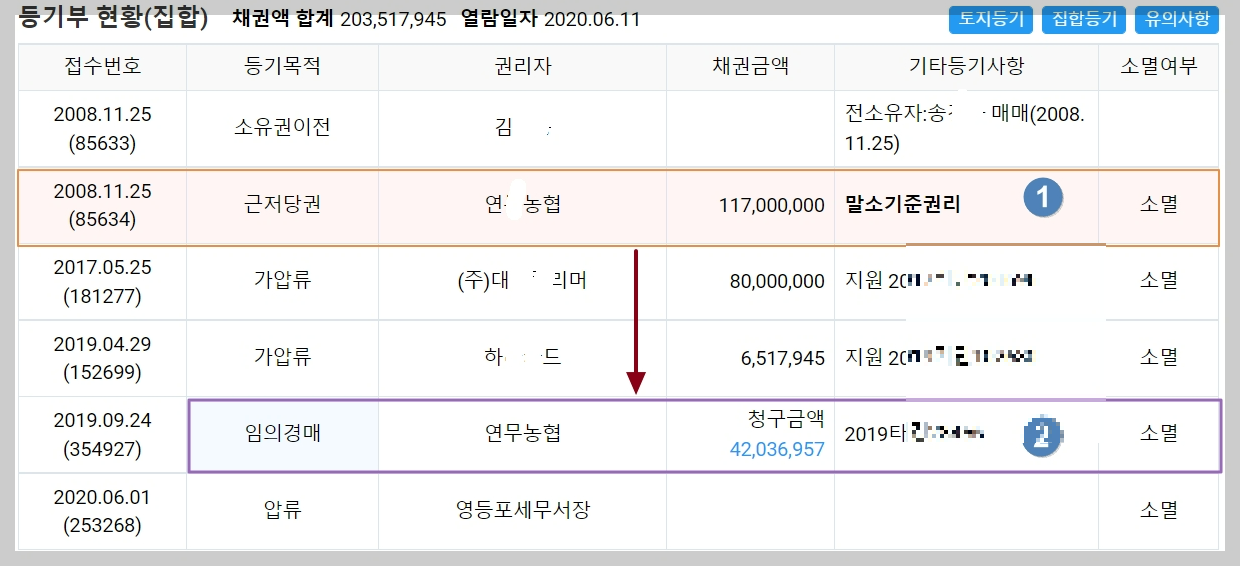Screen dimensions: 1240x566
Task: Select receipt number 2020.06.01 (253268)
Action: 103,510
